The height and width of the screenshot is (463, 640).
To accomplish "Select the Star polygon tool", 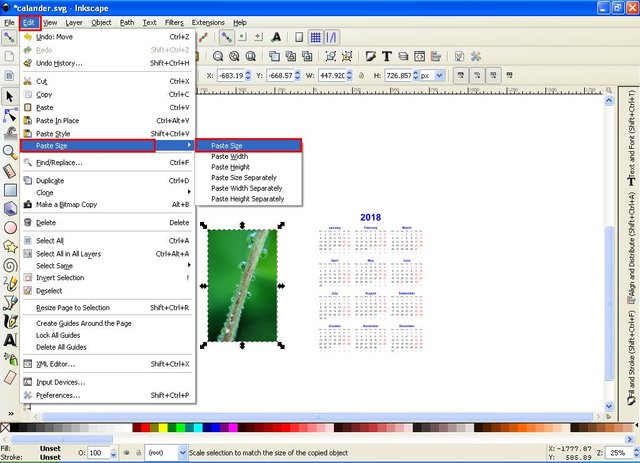I will (10, 246).
